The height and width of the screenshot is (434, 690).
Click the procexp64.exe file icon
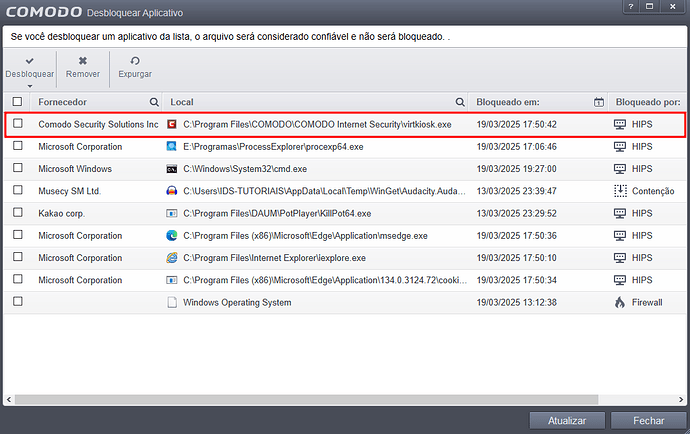coord(172,147)
